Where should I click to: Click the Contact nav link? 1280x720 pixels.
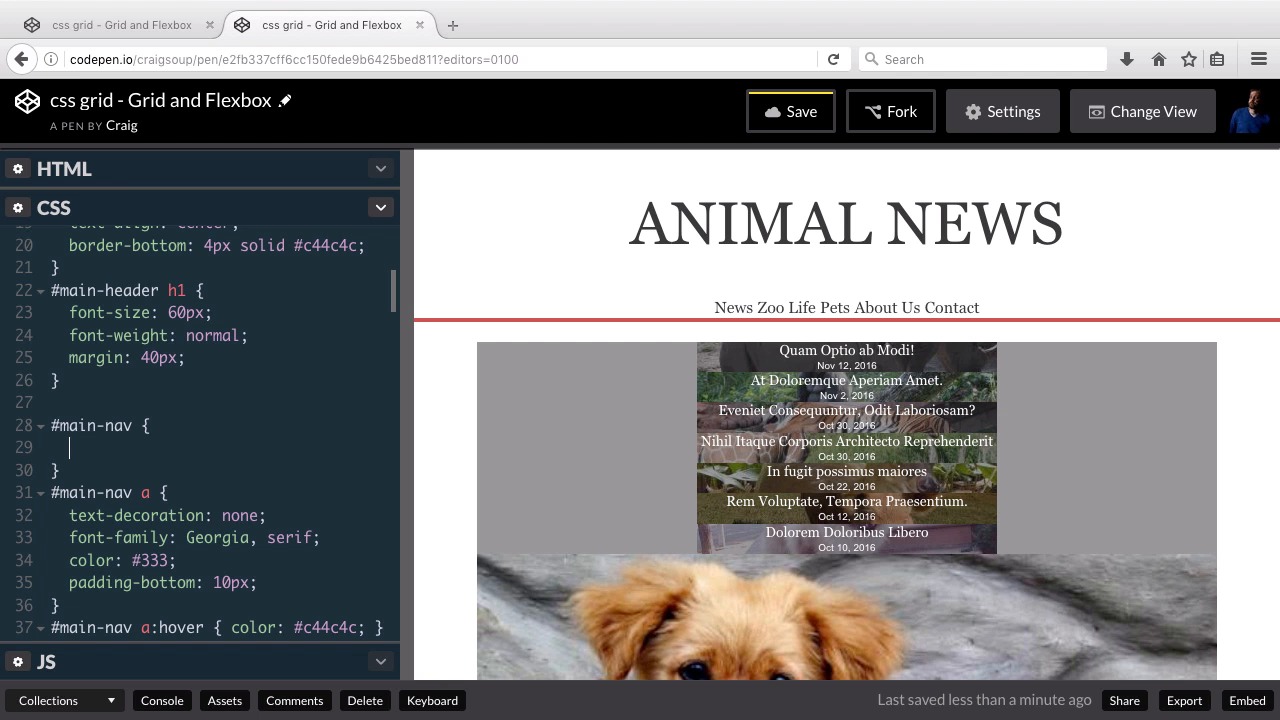coord(952,308)
